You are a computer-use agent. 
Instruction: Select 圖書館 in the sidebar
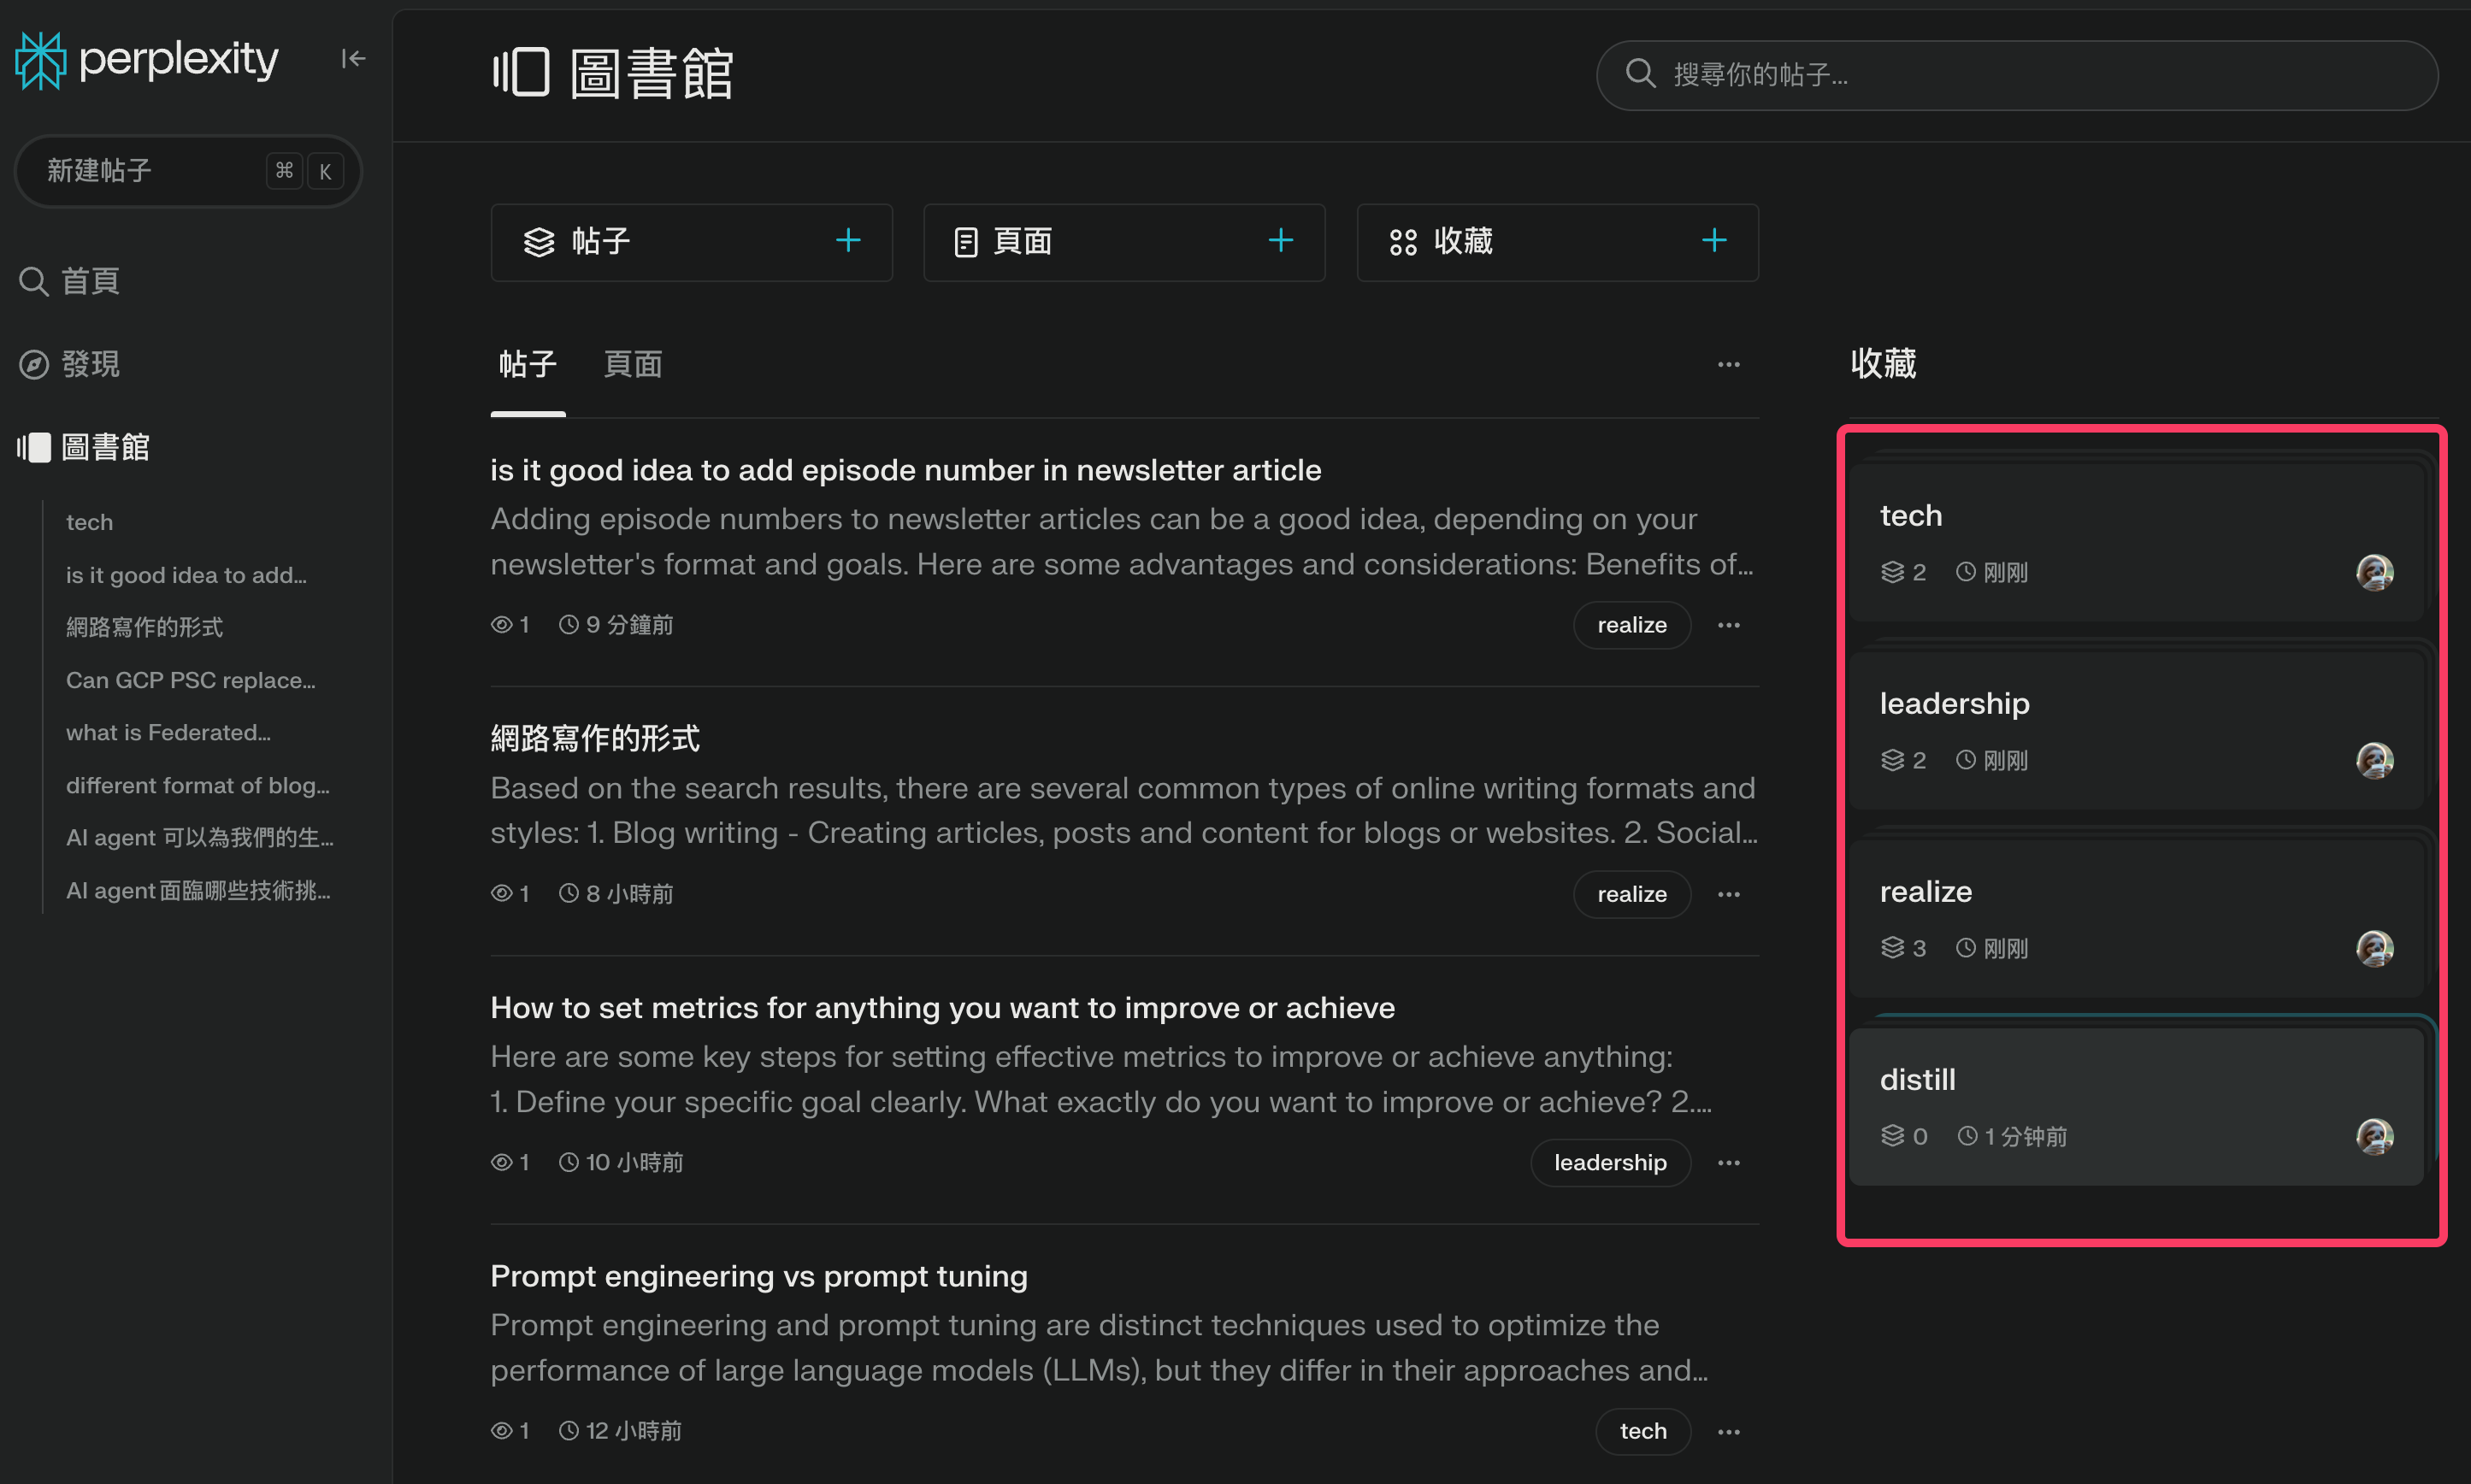[x=104, y=448]
